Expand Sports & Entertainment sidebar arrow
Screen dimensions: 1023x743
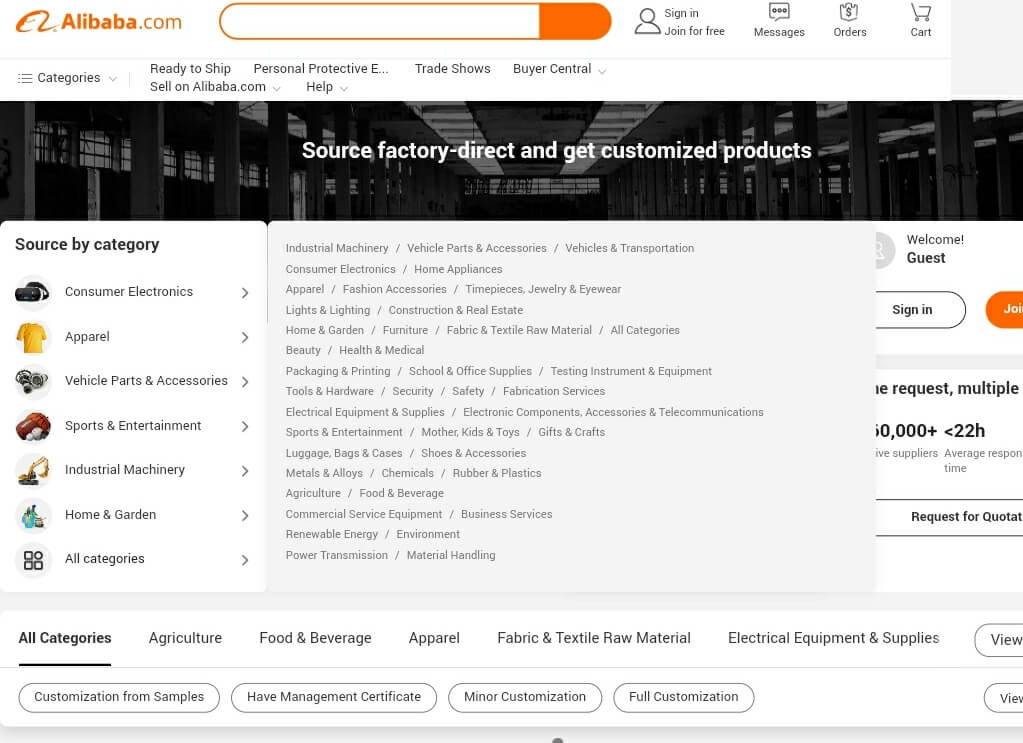pos(245,427)
